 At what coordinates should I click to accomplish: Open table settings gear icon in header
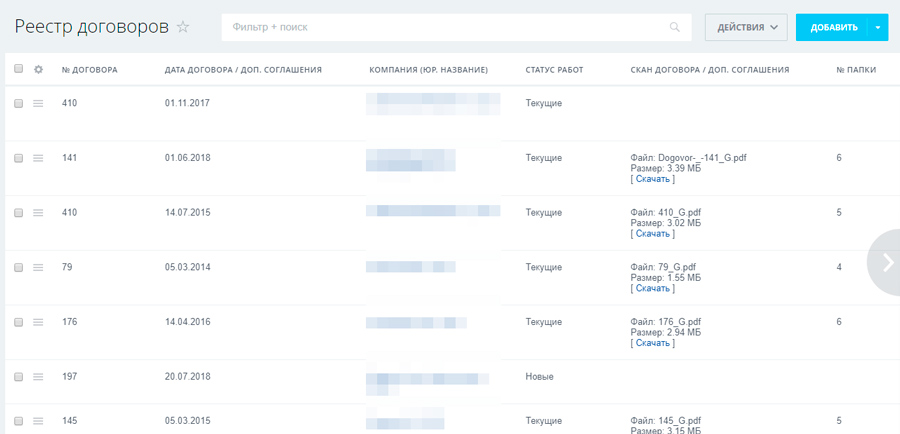[x=38, y=70]
